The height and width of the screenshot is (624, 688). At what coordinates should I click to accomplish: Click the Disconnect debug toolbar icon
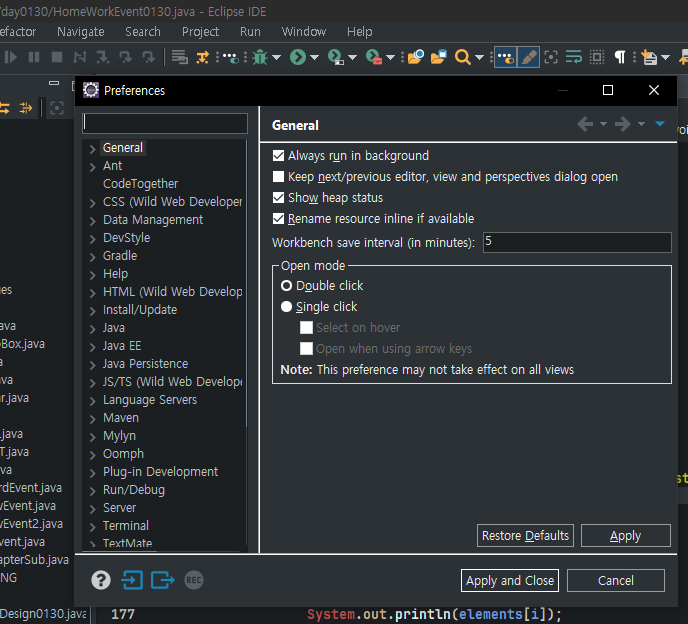click(x=80, y=57)
